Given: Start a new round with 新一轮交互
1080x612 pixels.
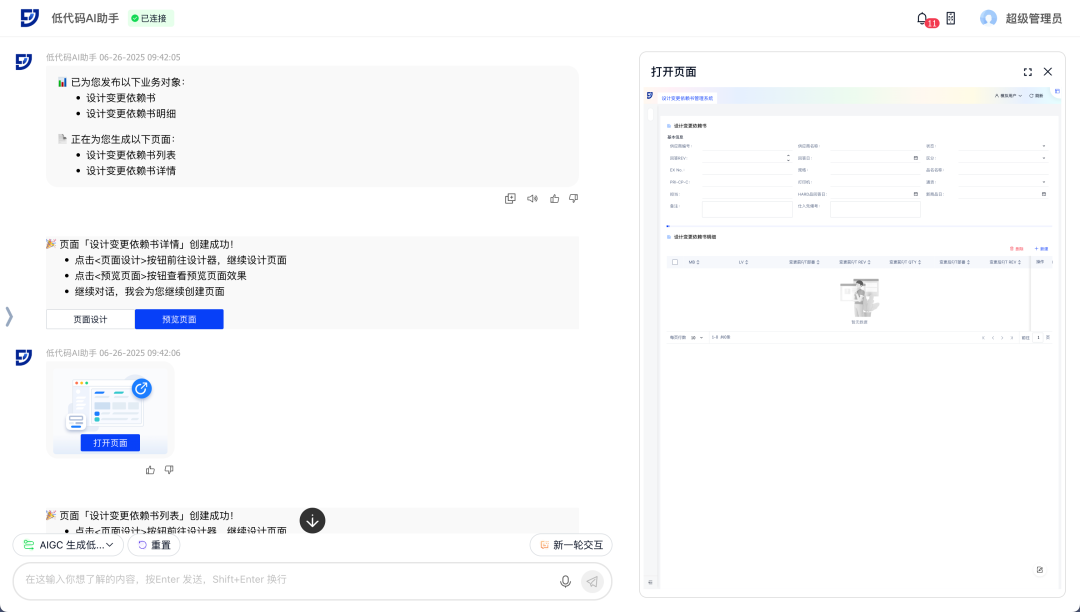Looking at the screenshot, I should tap(571, 545).
